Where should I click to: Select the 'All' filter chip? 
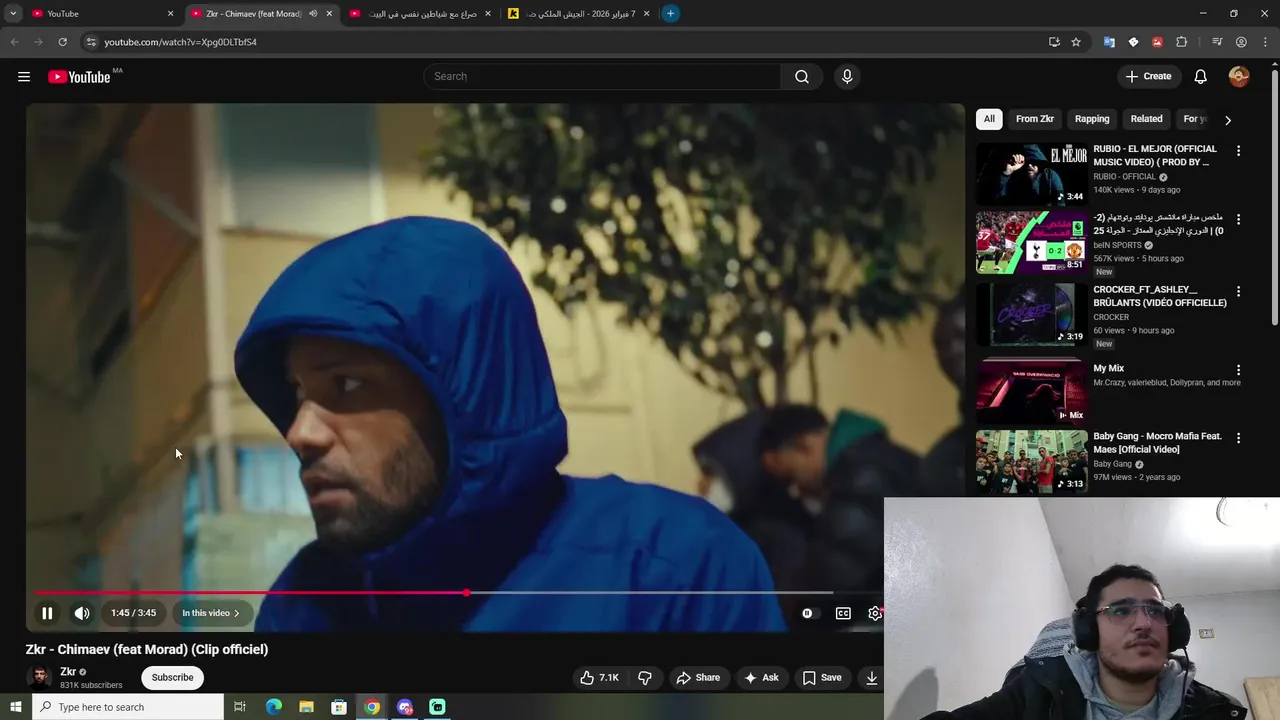[x=989, y=119]
